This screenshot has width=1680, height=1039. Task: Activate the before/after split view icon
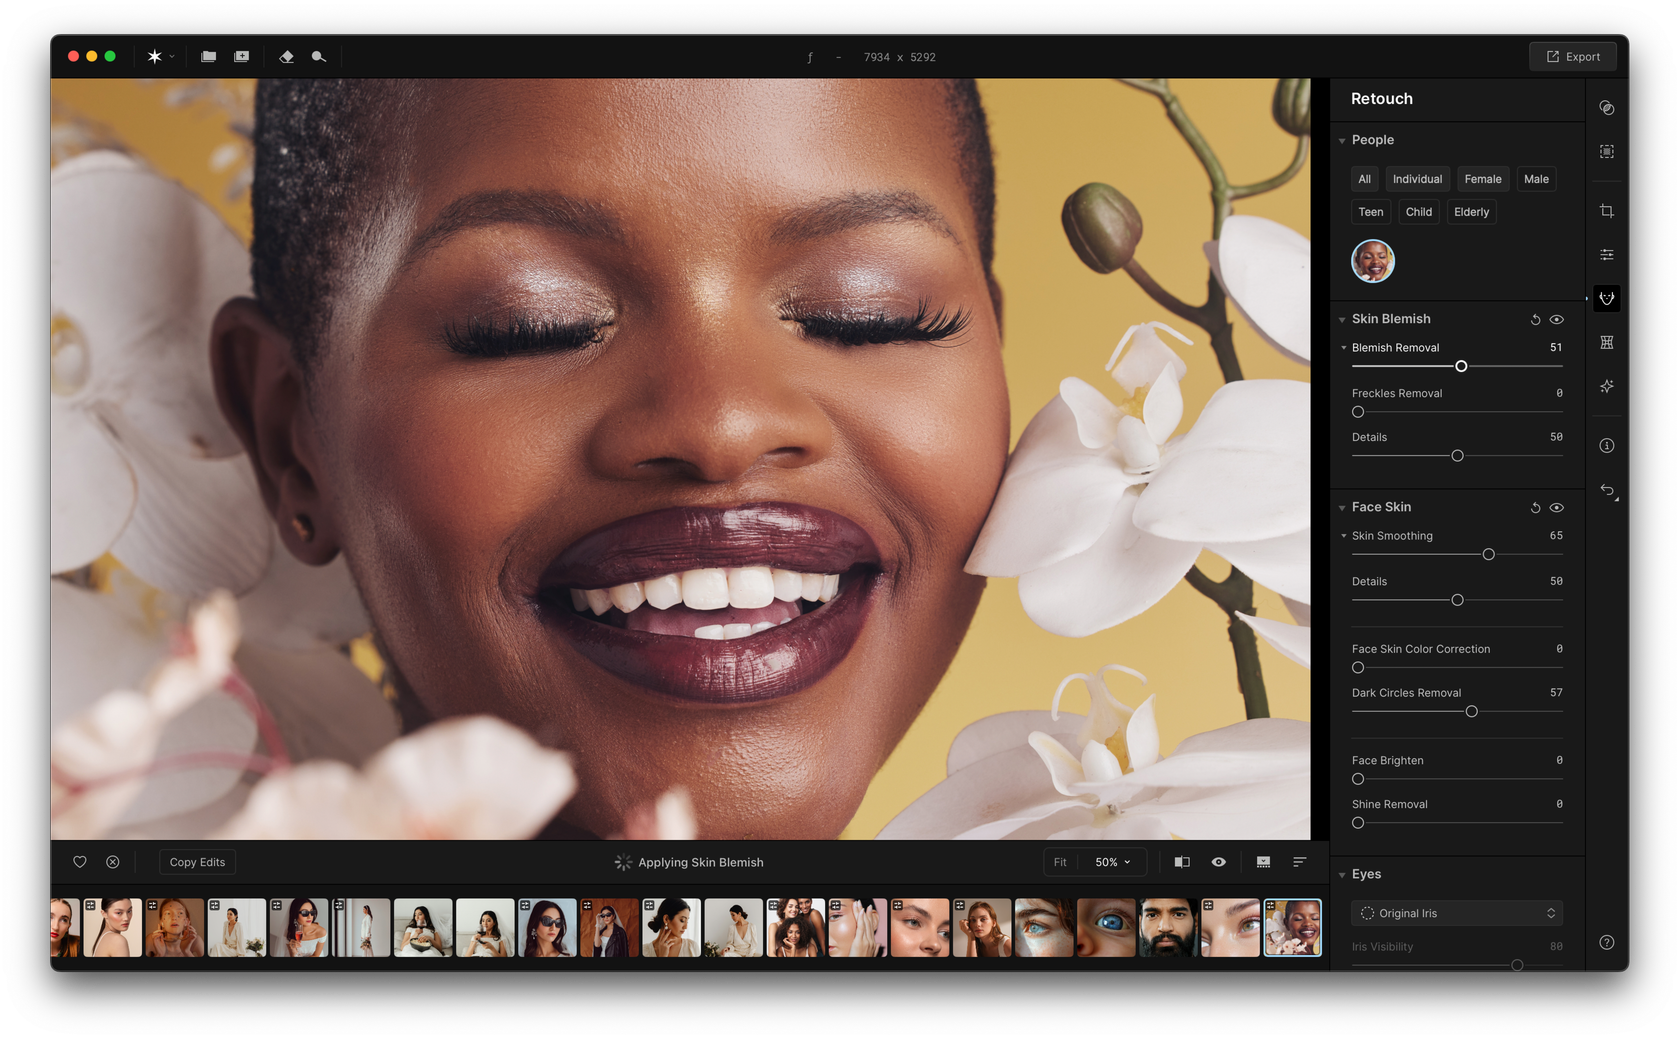[x=1182, y=861]
